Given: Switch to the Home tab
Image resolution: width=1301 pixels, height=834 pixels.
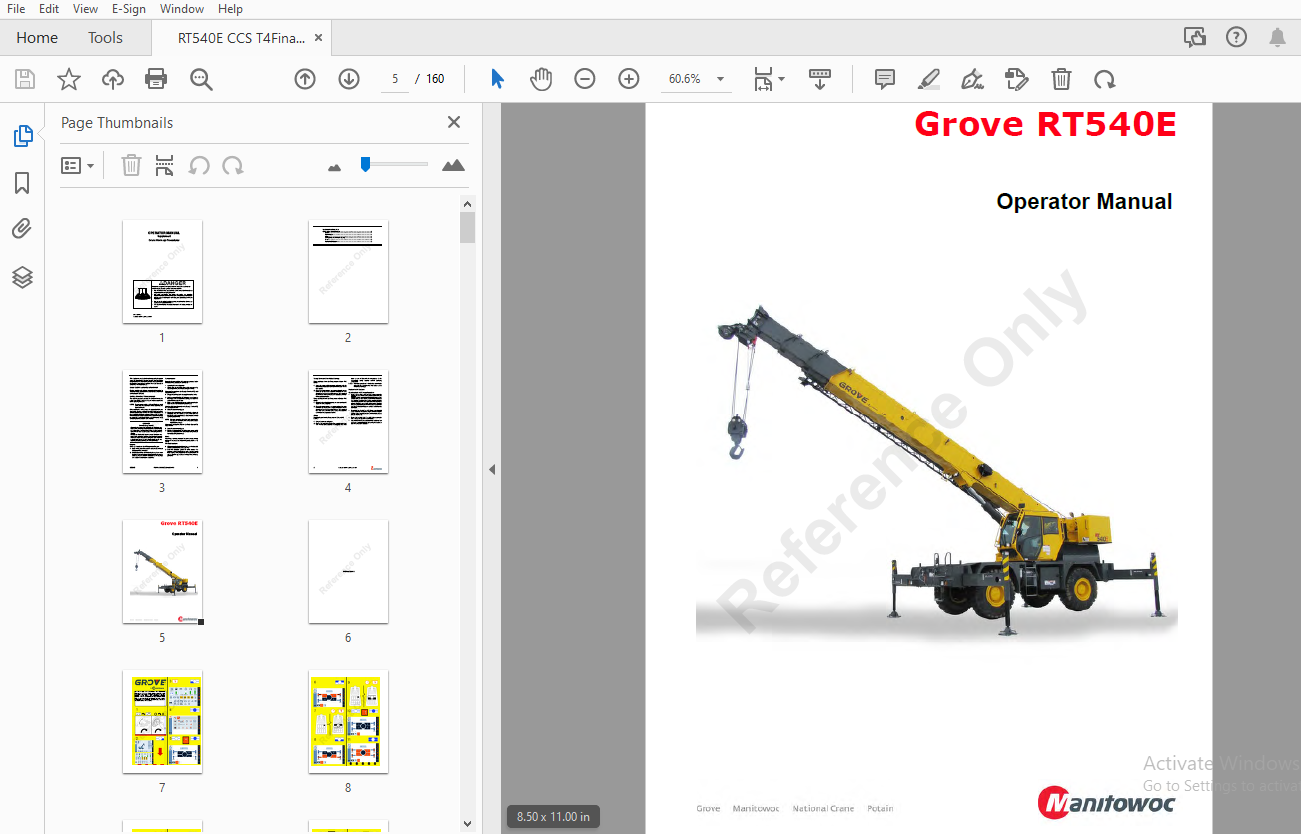Looking at the screenshot, I should coord(37,38).
